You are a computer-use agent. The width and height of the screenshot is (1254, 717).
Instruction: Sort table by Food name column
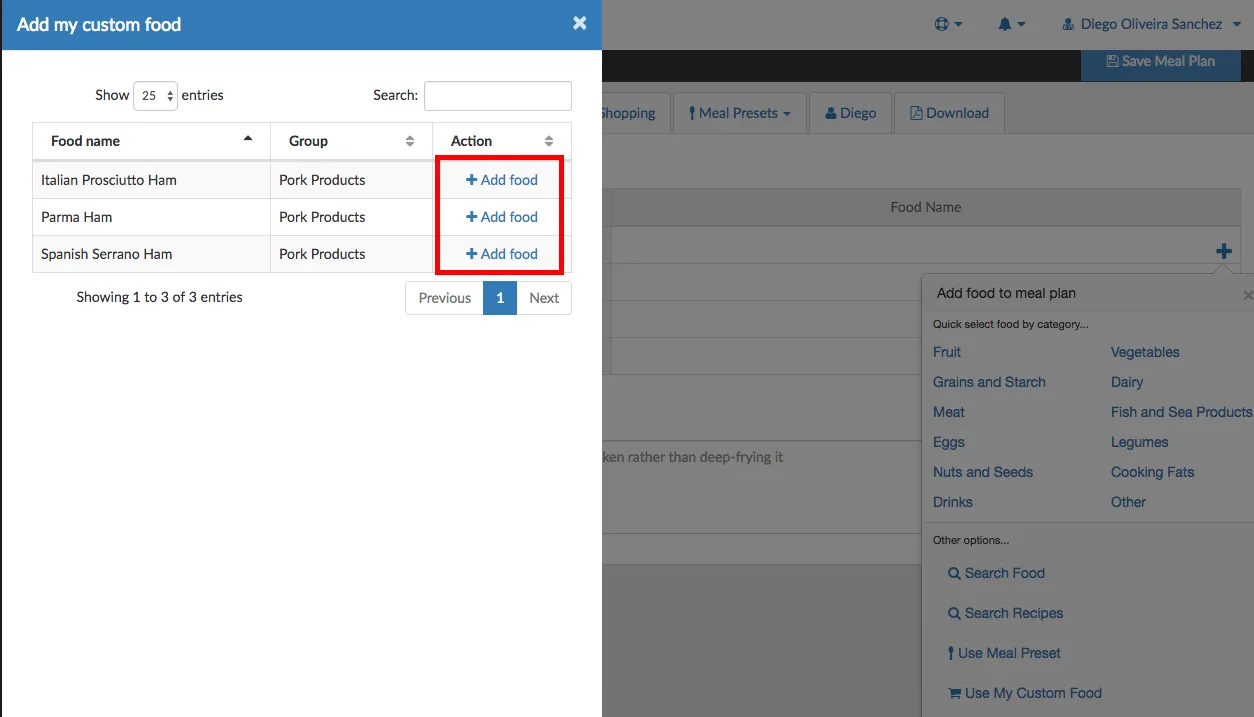point(151,141)
